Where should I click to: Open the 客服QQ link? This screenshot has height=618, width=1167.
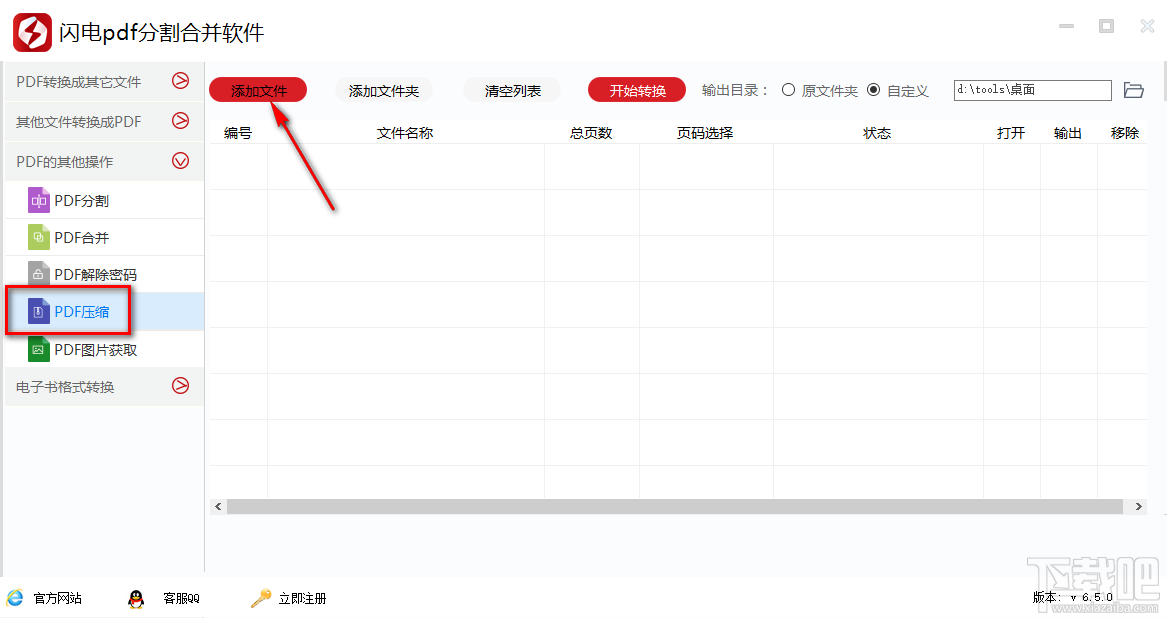182,598
